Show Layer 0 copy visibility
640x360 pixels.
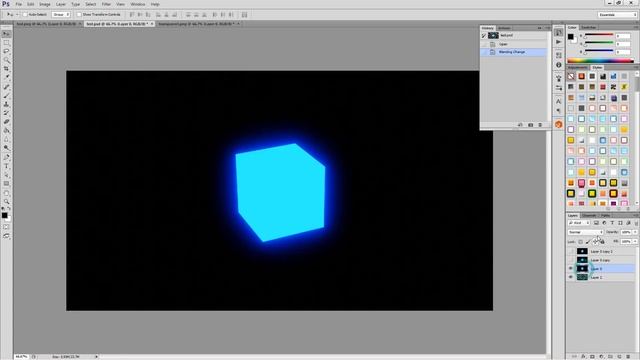point(571,260)
